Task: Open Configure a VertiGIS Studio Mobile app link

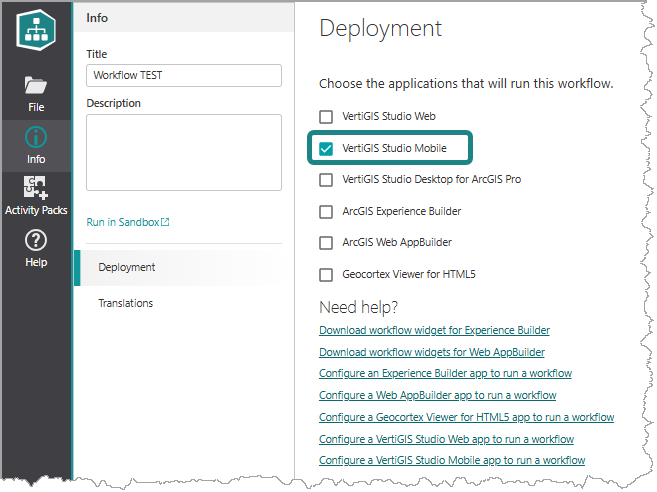Action: coord(452,460)
